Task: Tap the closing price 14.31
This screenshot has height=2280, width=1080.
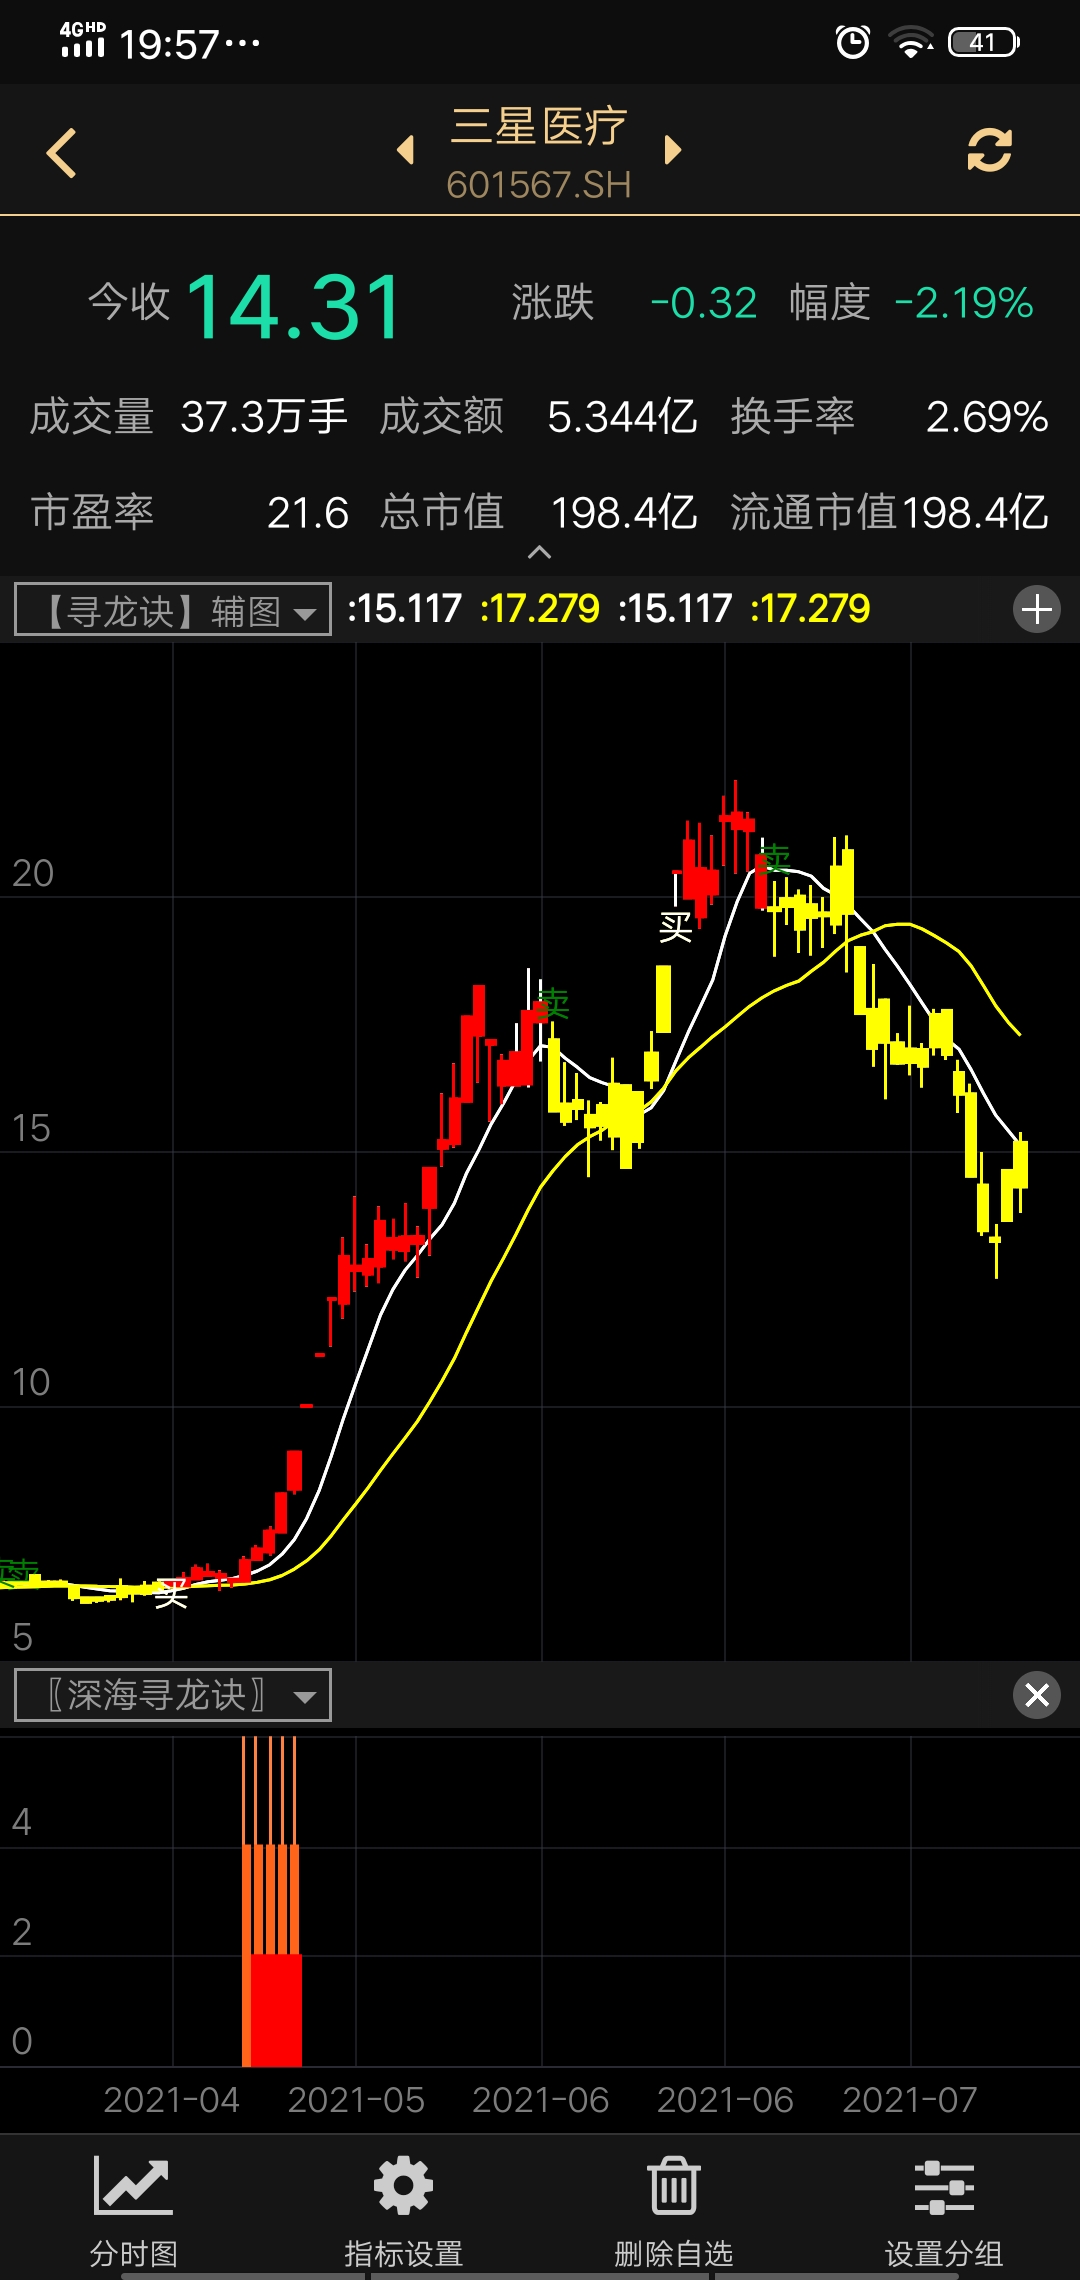Action: 294,306
